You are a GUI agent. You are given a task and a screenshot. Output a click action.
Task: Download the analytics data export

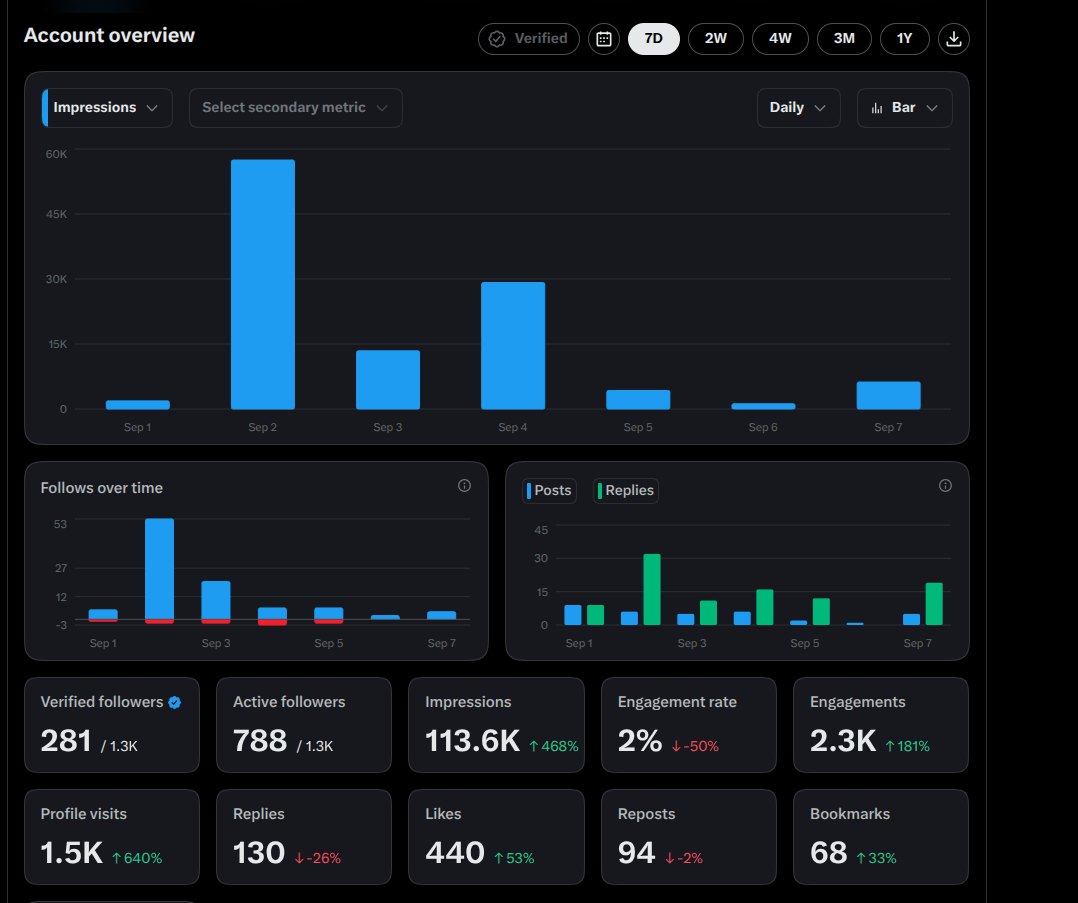(x=954, y=39)
